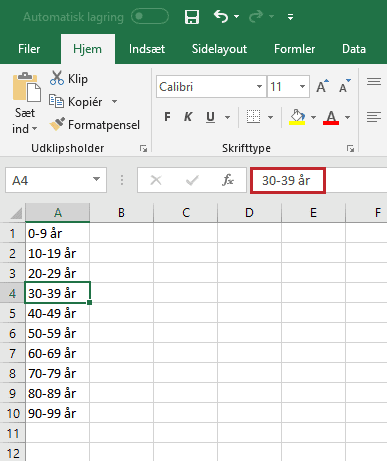
Task: Select cell with 50-59 år
Action: click(x=57, y=333)
